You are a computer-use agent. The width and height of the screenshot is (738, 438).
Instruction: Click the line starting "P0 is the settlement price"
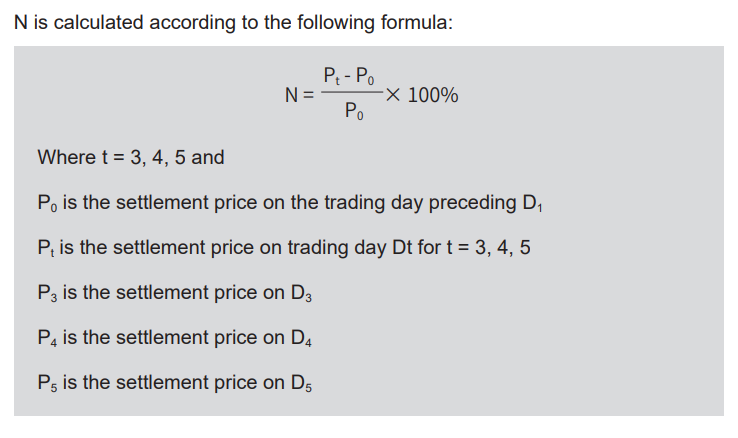[x=289, y=203]
